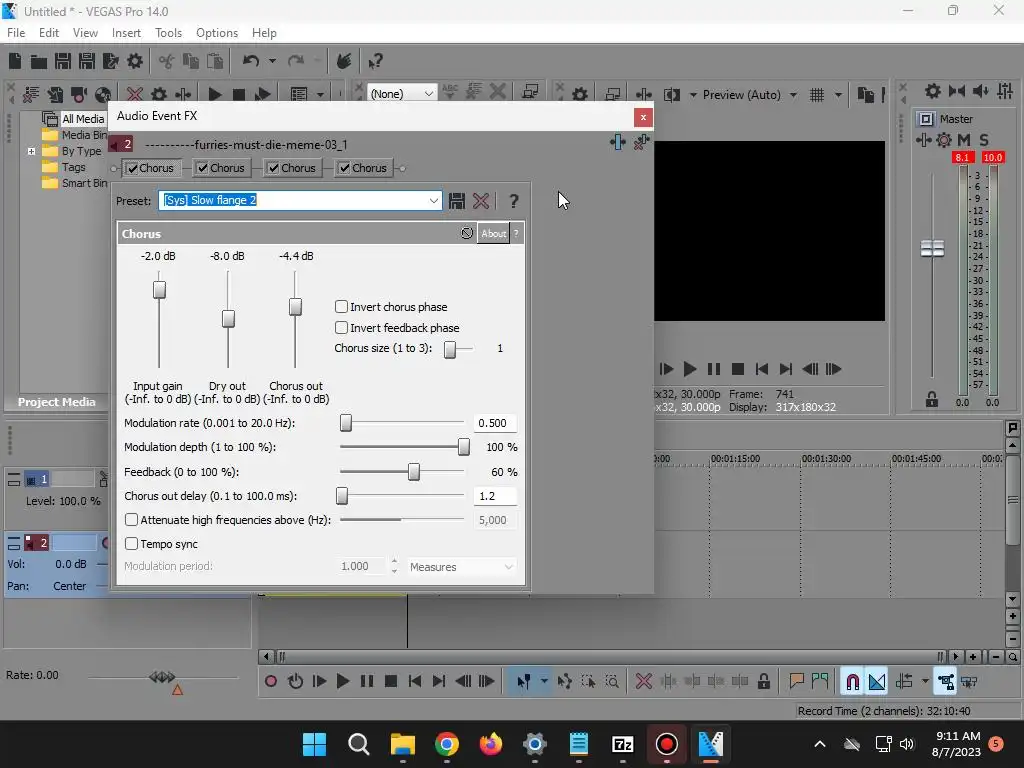The height and width of the screenshot is (768, 1024).
Task: Open project folder icon in toolbar
Action: pos(39,61)
